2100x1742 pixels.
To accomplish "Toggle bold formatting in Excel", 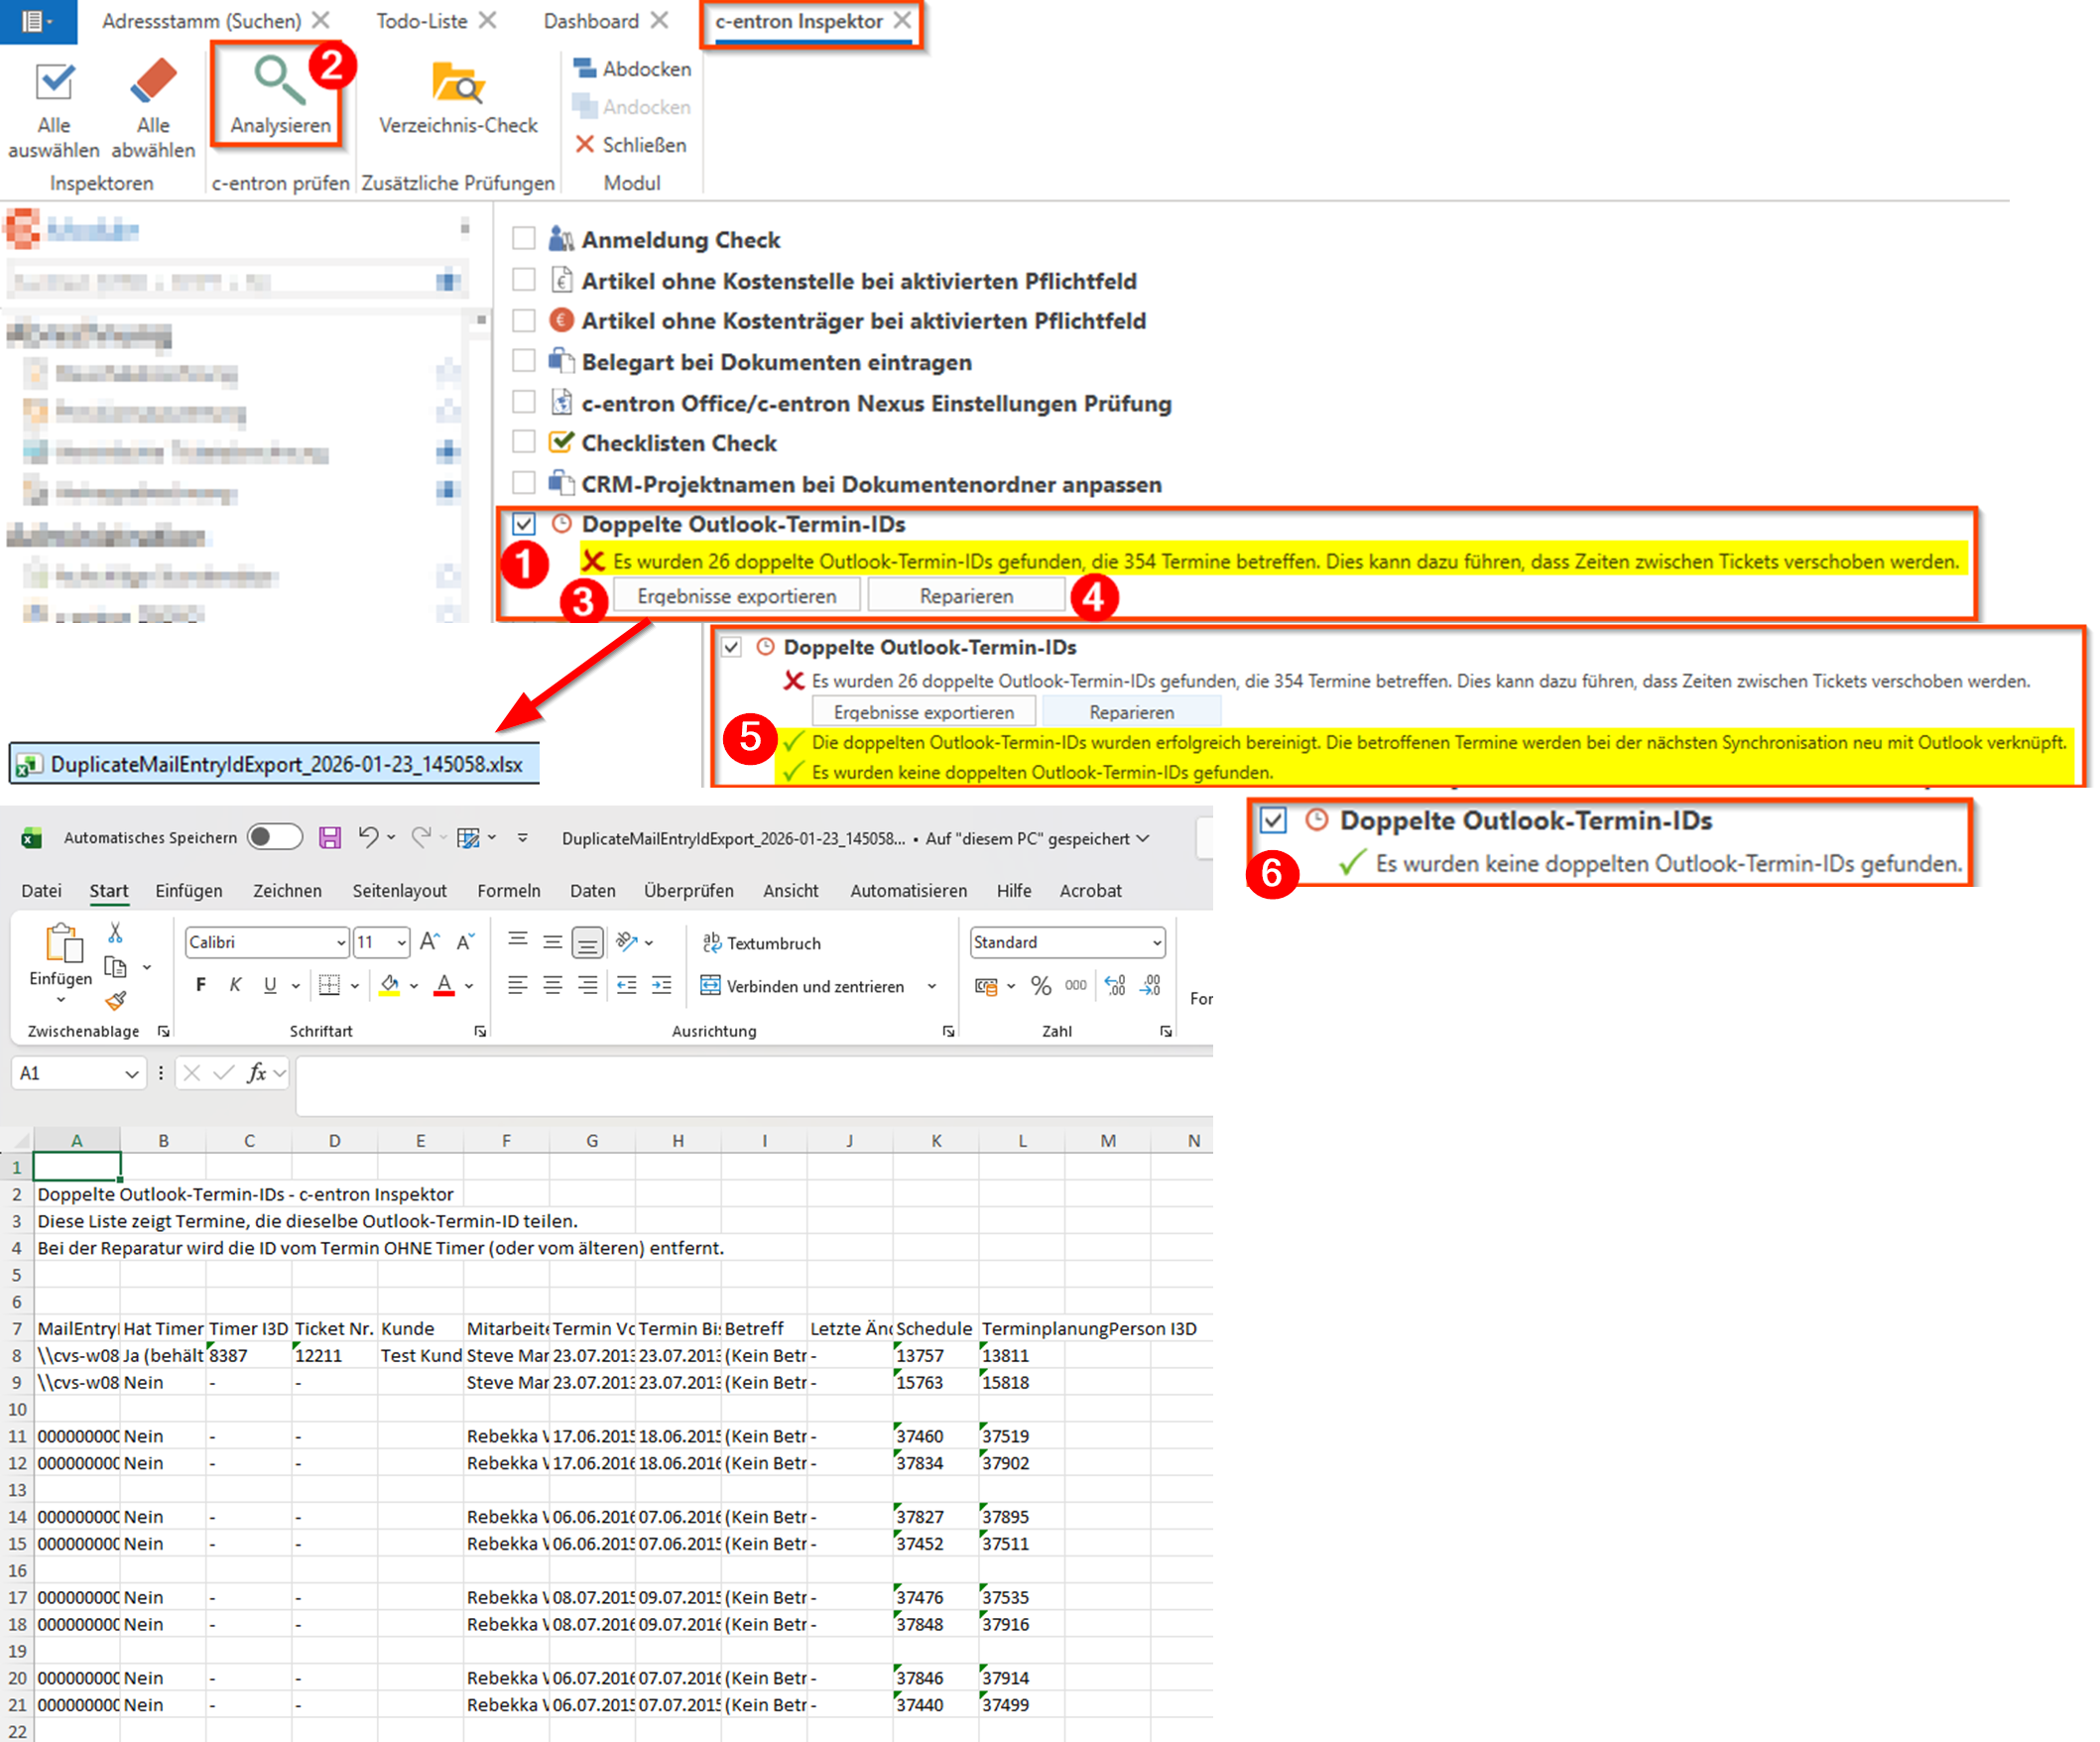I will coord(201,985).
